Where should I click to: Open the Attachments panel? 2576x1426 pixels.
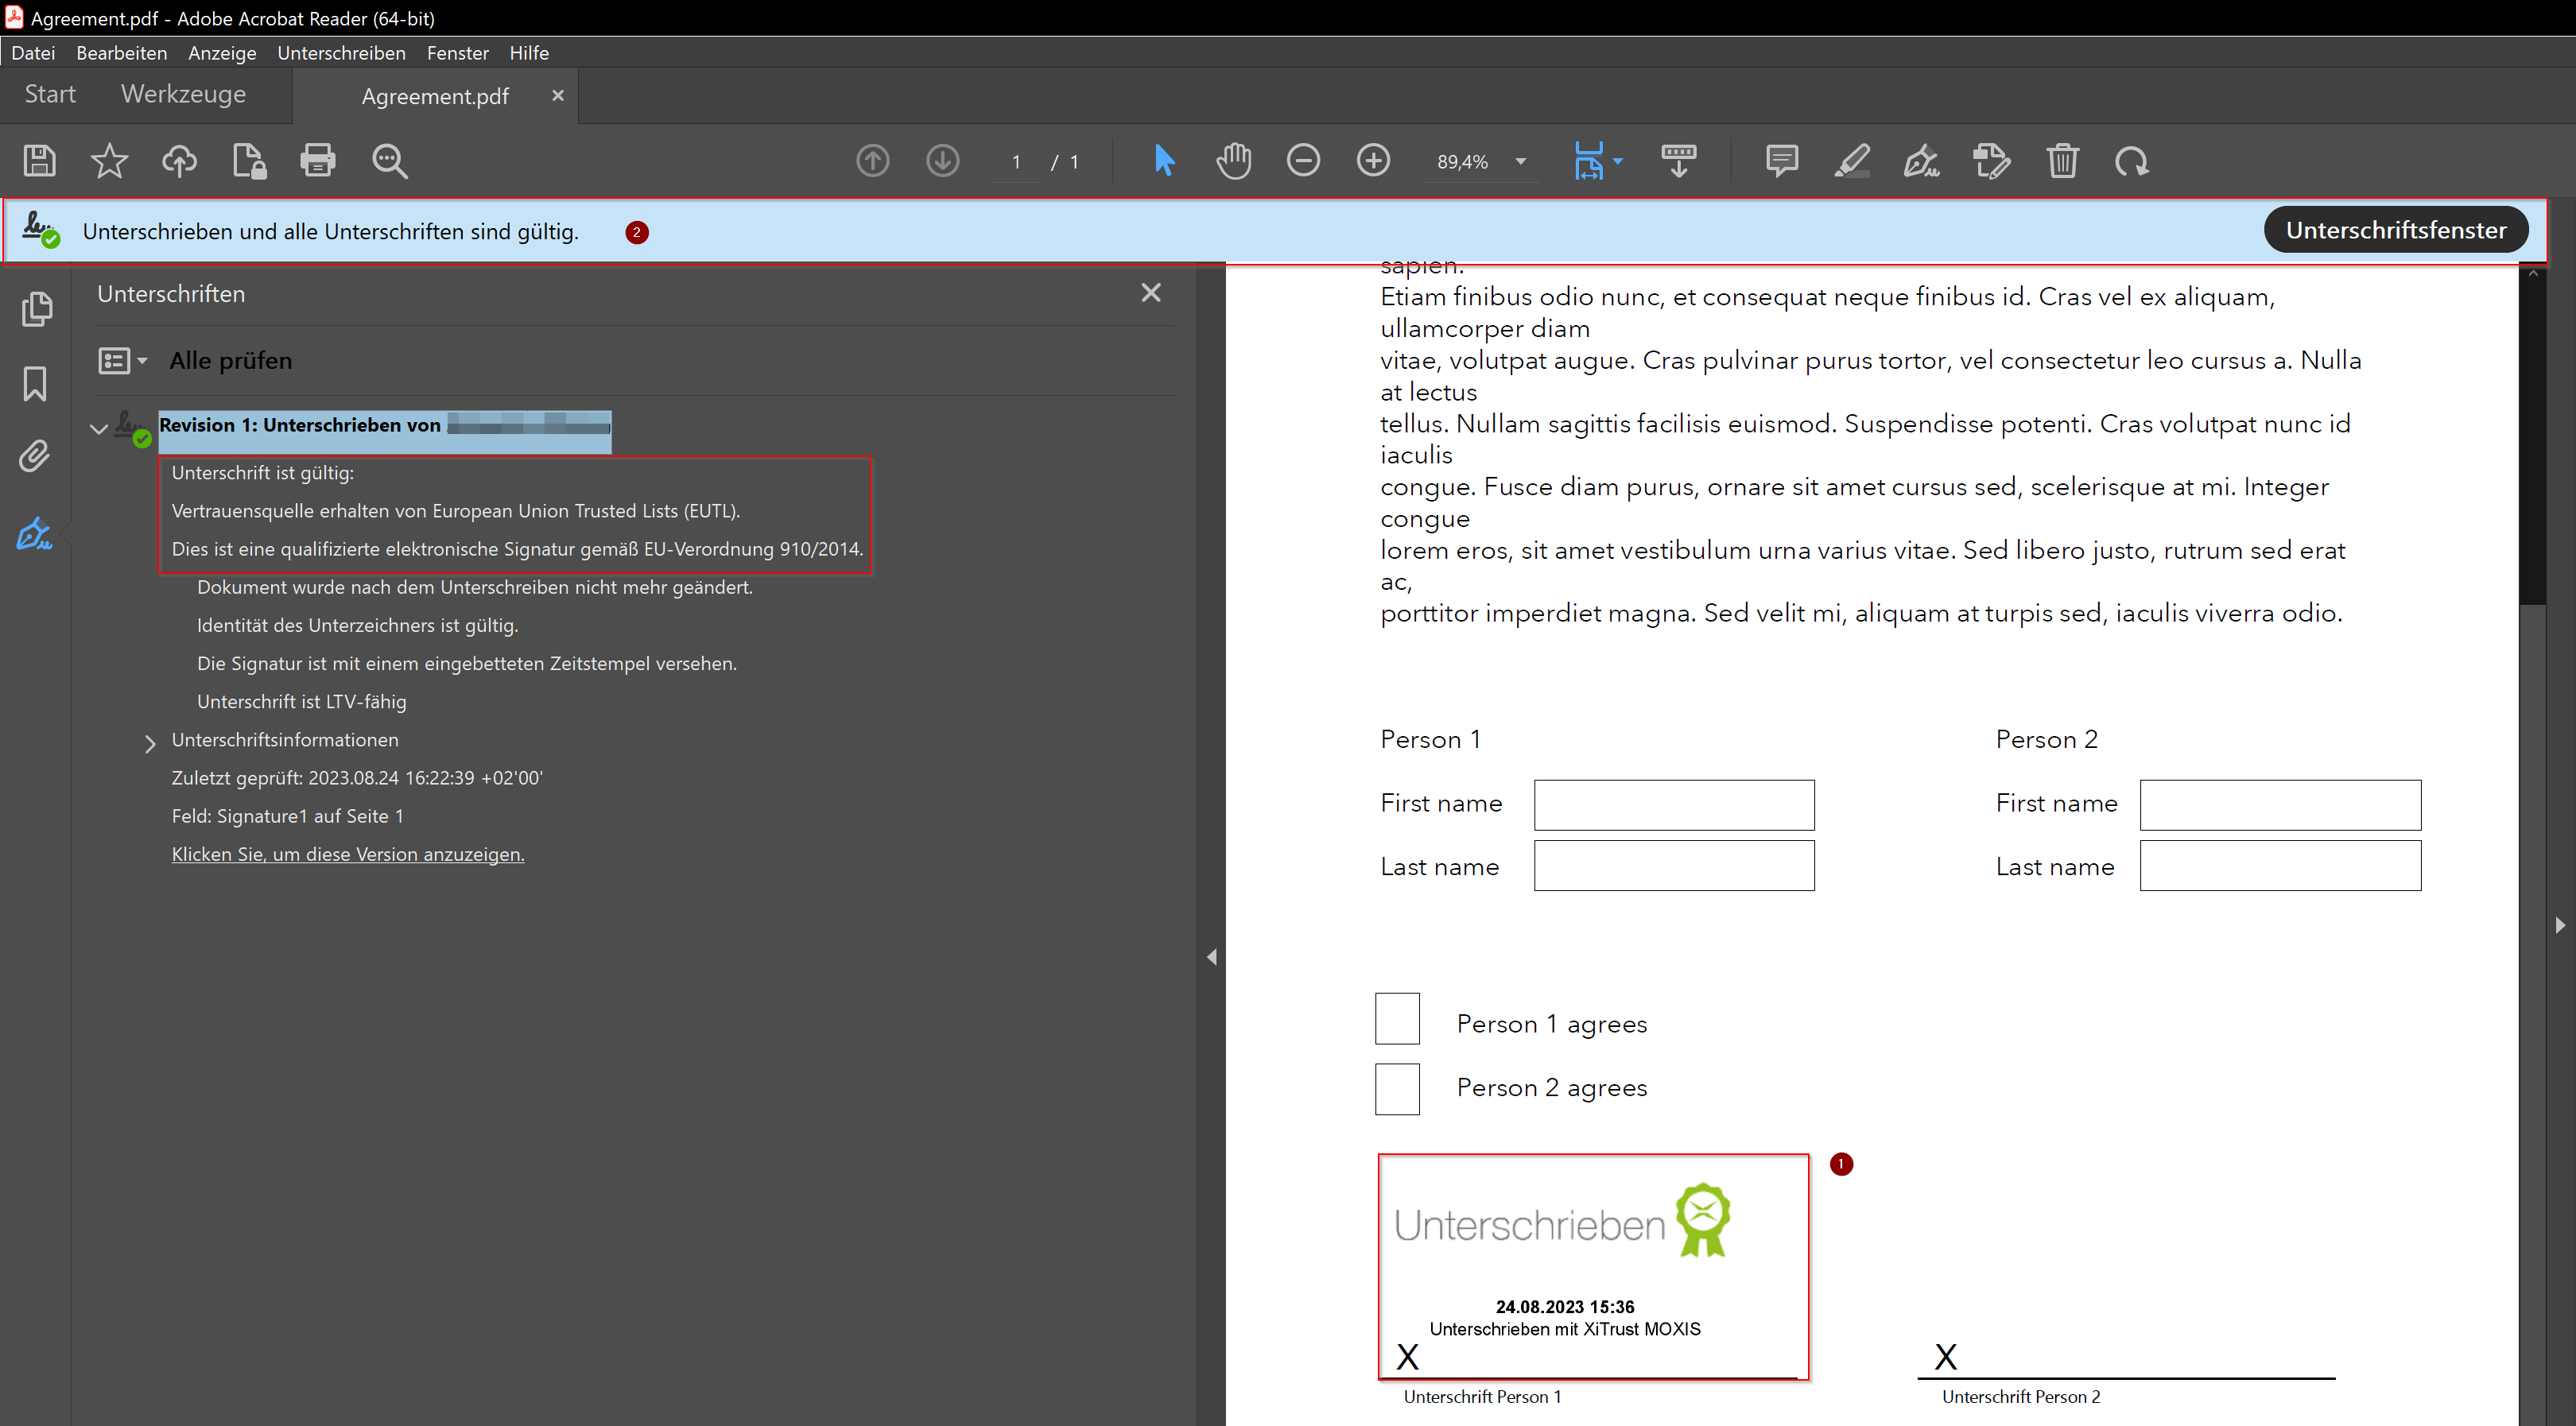[x=37, y=456]
